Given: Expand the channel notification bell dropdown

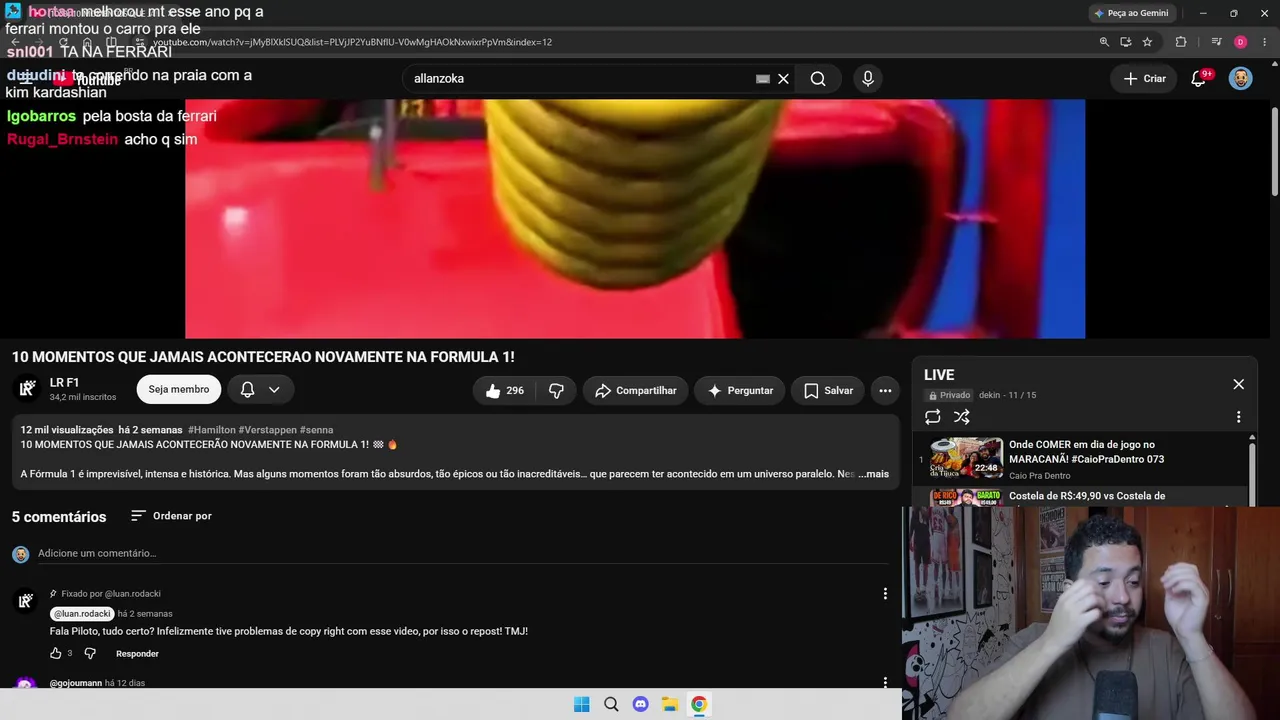Looking at the screenshot, I should click(260, 389).
